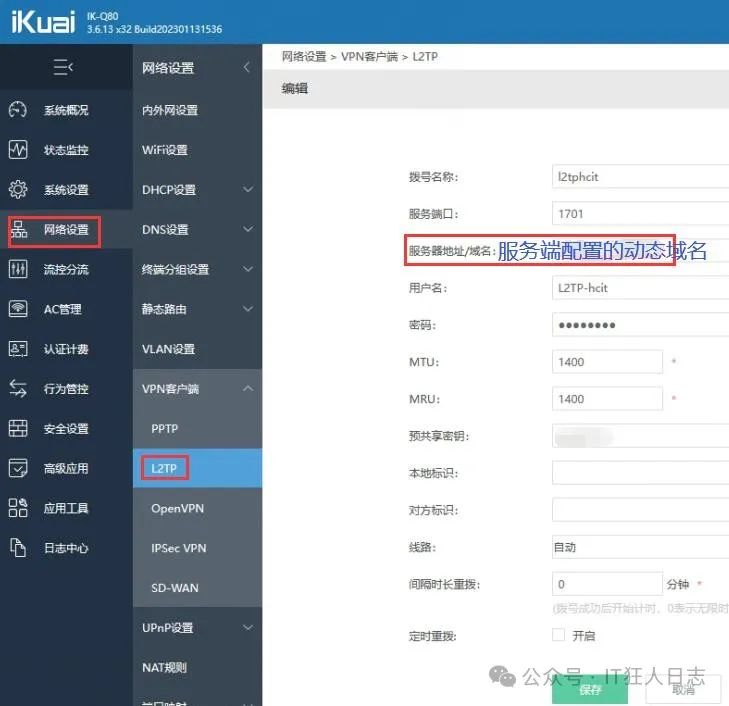Select the PPTP client menu item
The height and width of the screenshot is (706, 729).
coord(164,428)
